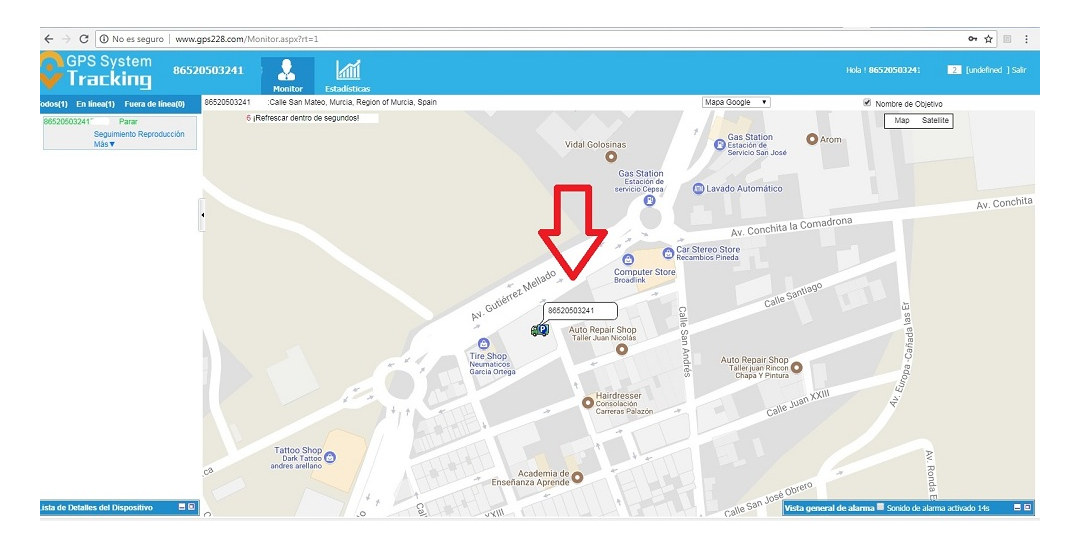The image size is (1080, 550).
Task: Go back with the browser back arrow
Action: pyautogui.click(x=48, y=39)
